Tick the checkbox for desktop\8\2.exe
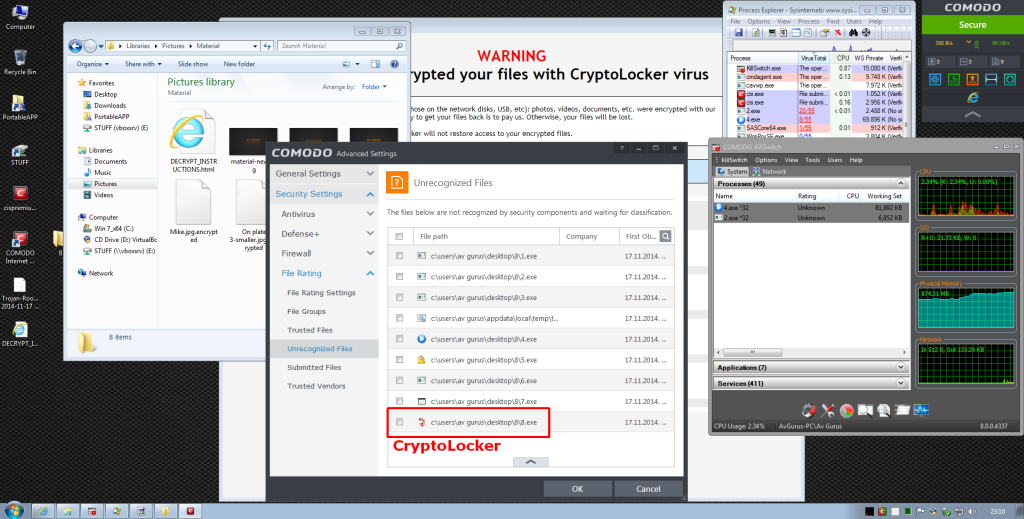This screenshot has height=519, width=1024. coord(400,277)
